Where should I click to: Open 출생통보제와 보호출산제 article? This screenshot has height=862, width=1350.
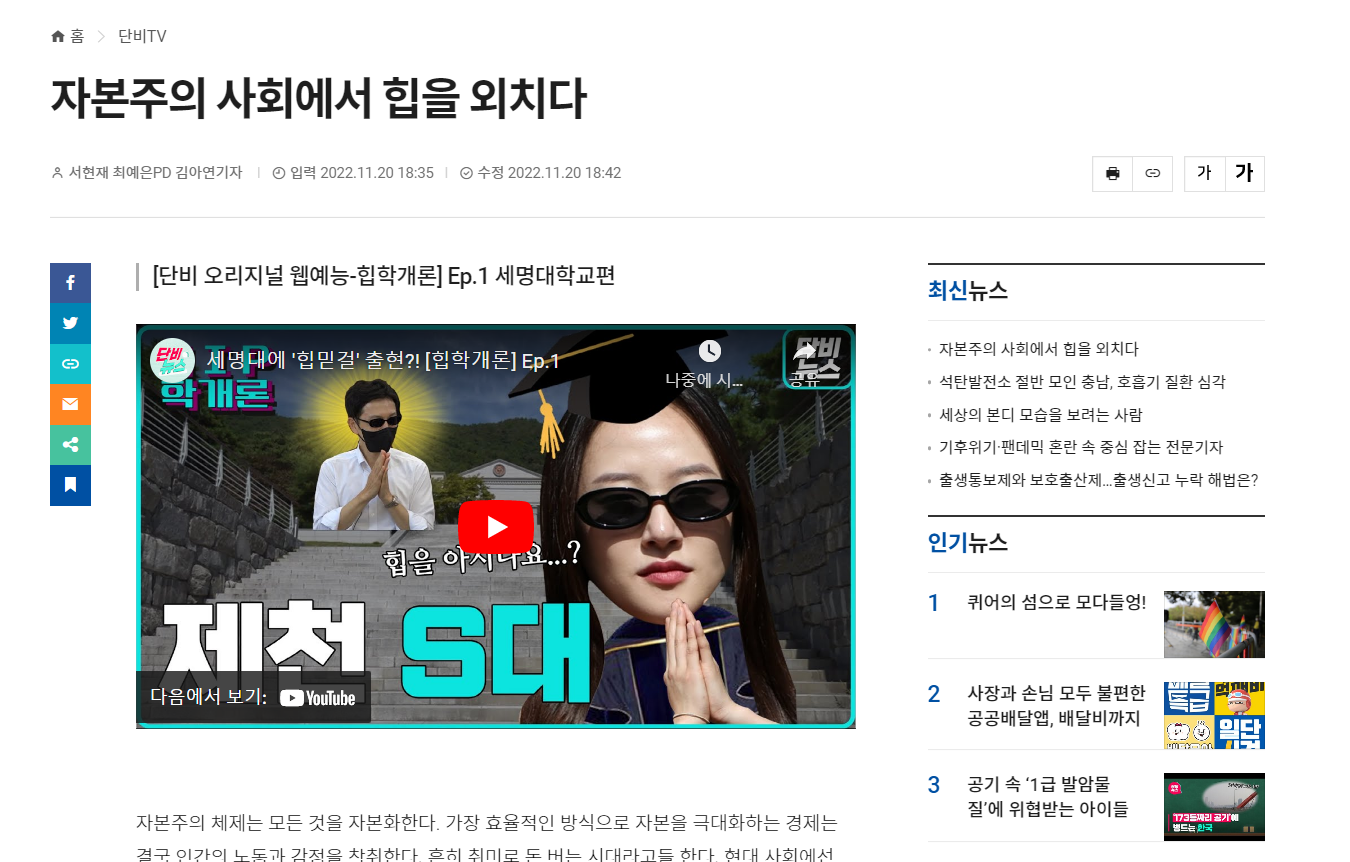click(x=1098, y=480)
